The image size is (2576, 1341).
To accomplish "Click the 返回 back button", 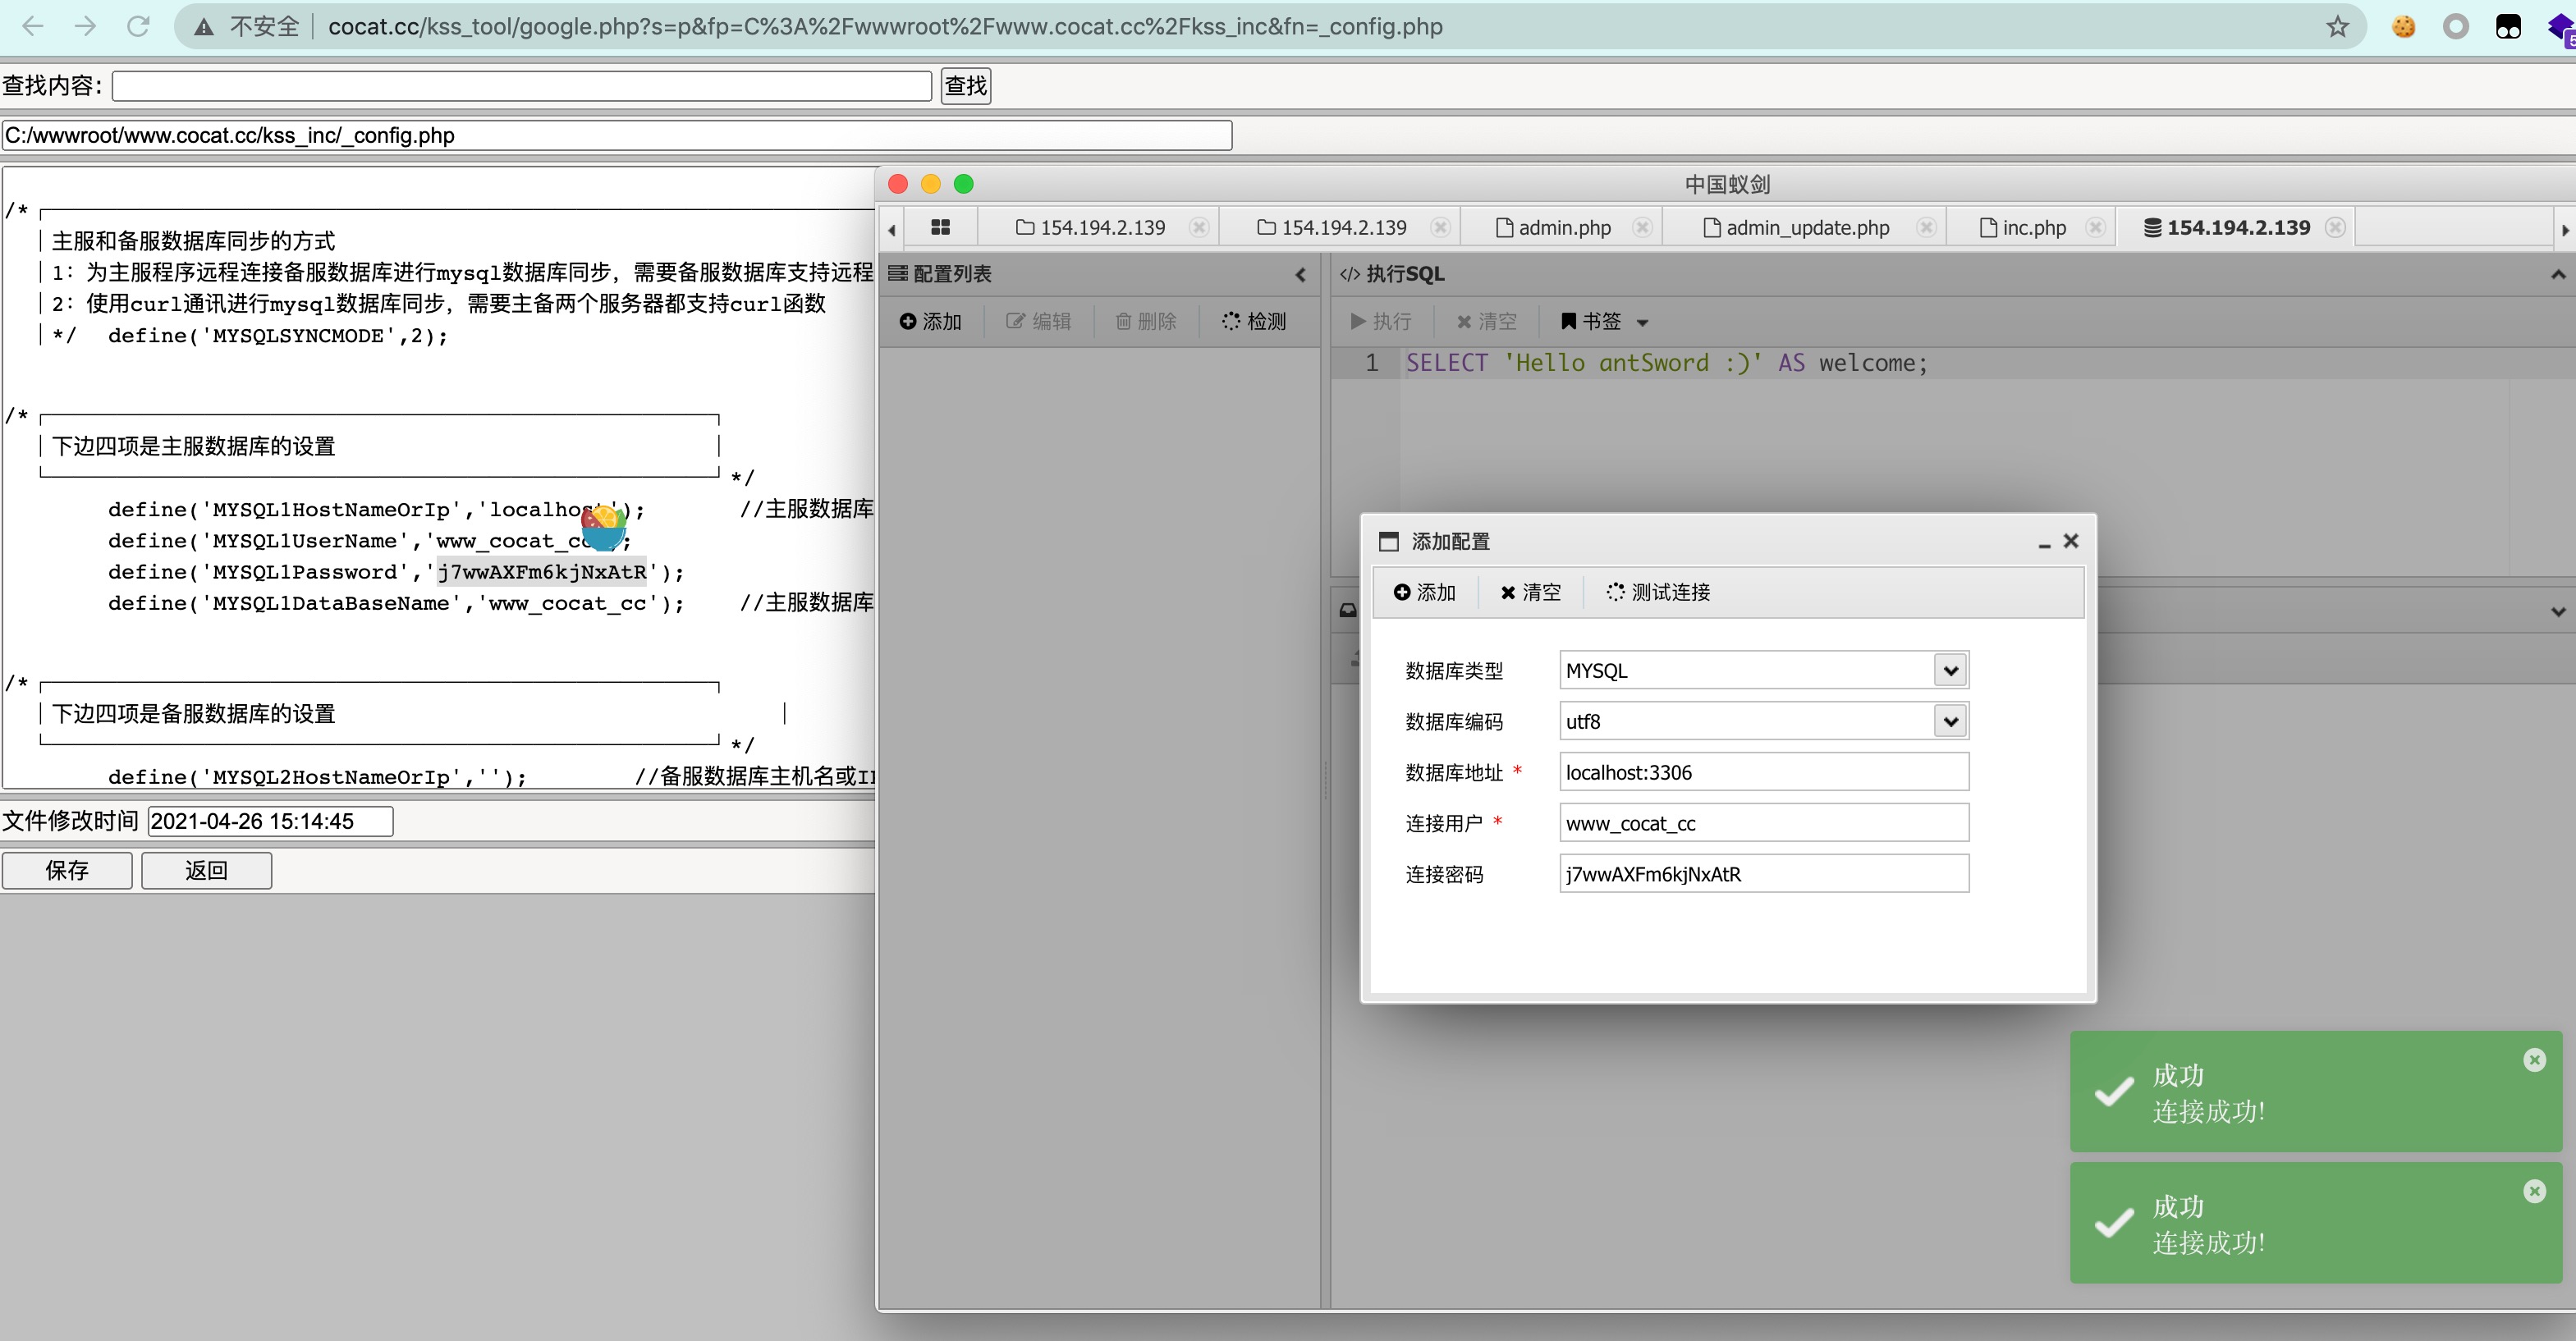I will click(206, 870).
